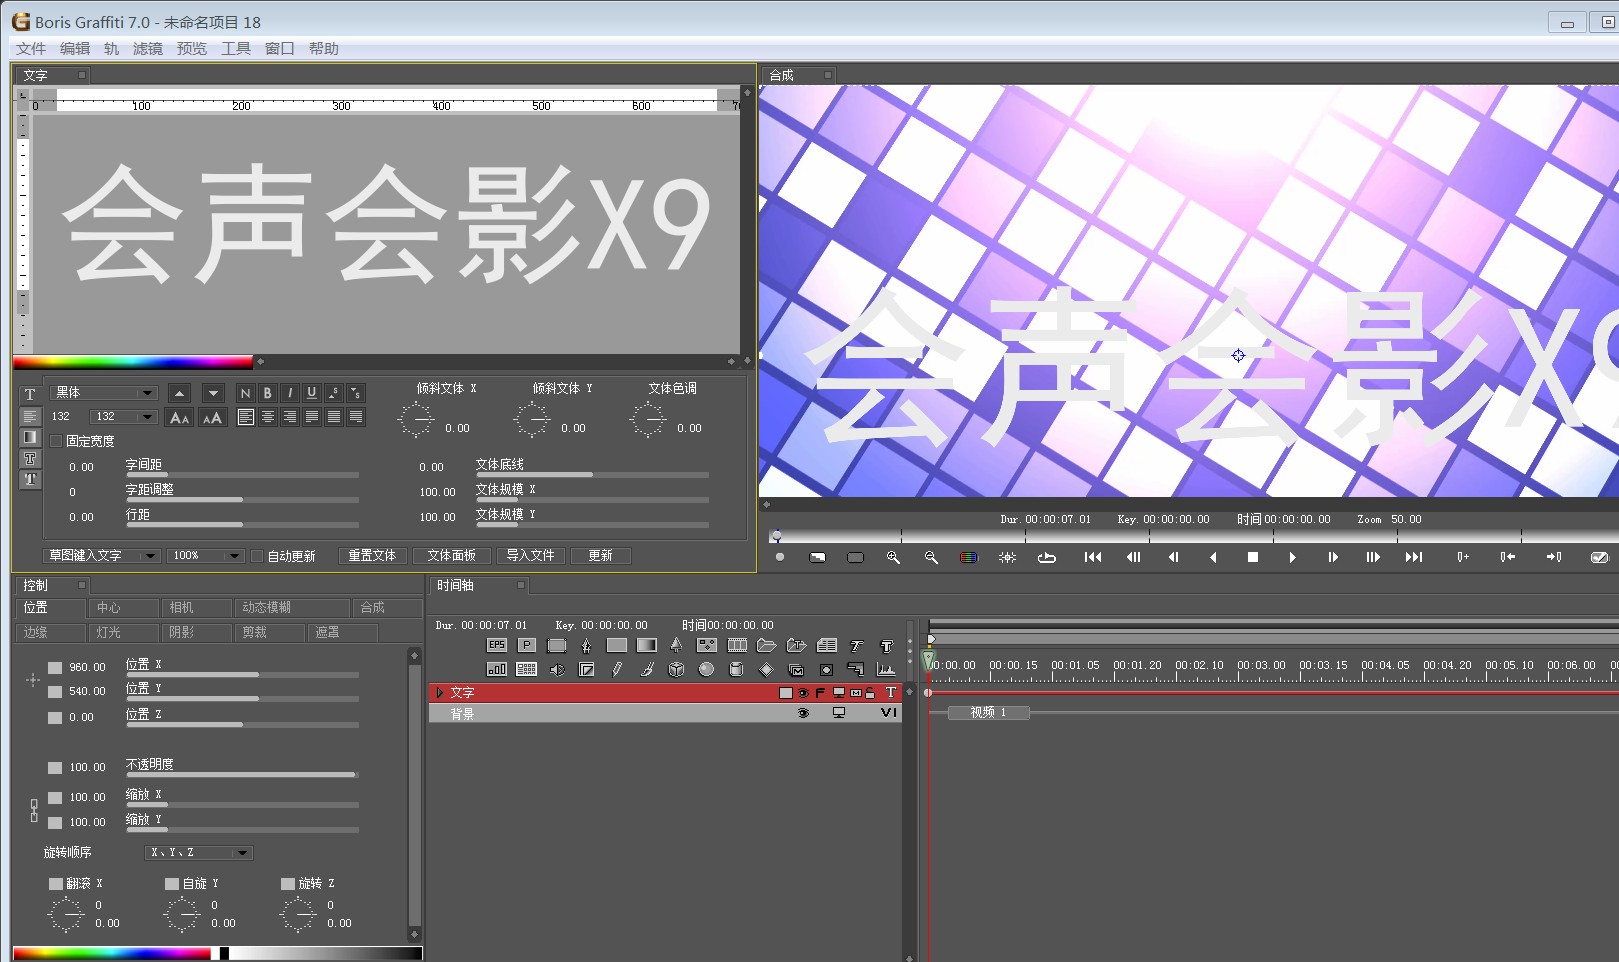Viewport: 1619px width, 962px height.
Task: Click the RGB color channels icon
Action: coord(969,557)
